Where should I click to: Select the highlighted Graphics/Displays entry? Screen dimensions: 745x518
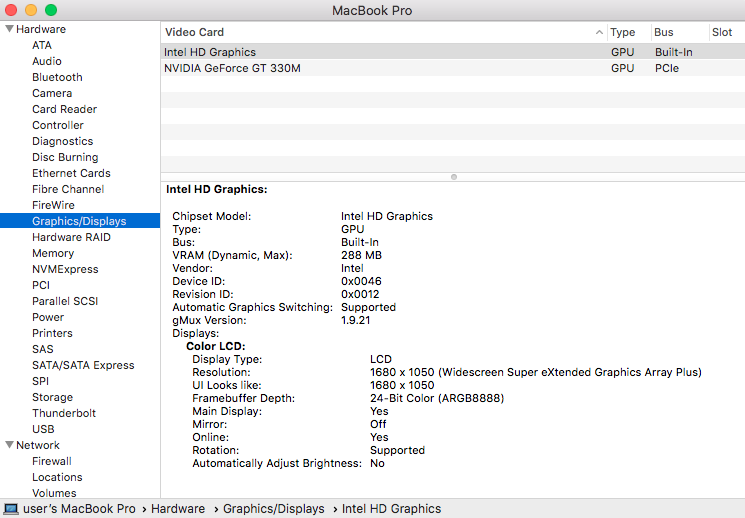tap(80, 221)
